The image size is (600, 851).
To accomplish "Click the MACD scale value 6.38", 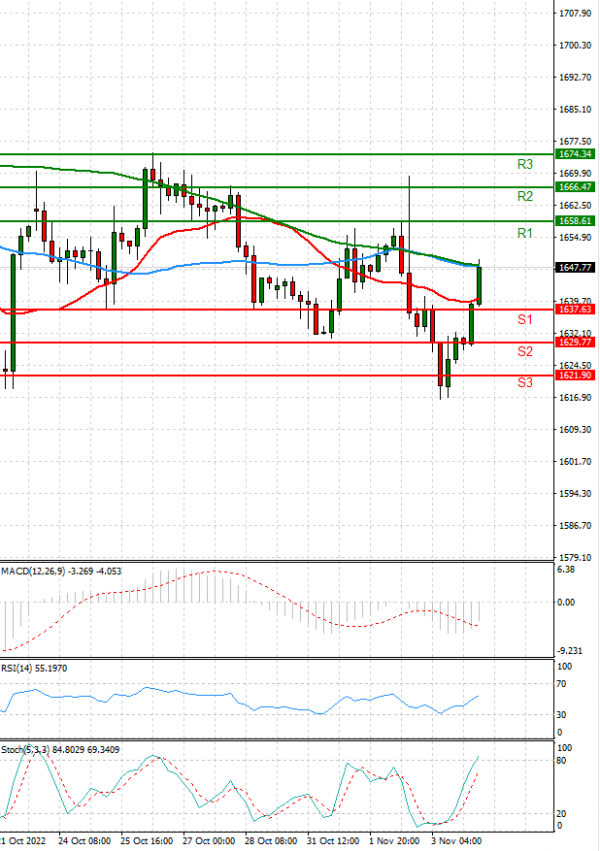I will pos(566,569).
